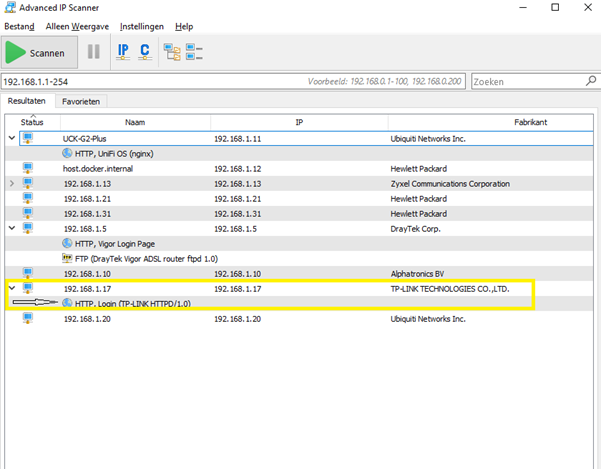Close the Advanced IP Scanner window
This screenshot has height=469, width=601.
588,7
